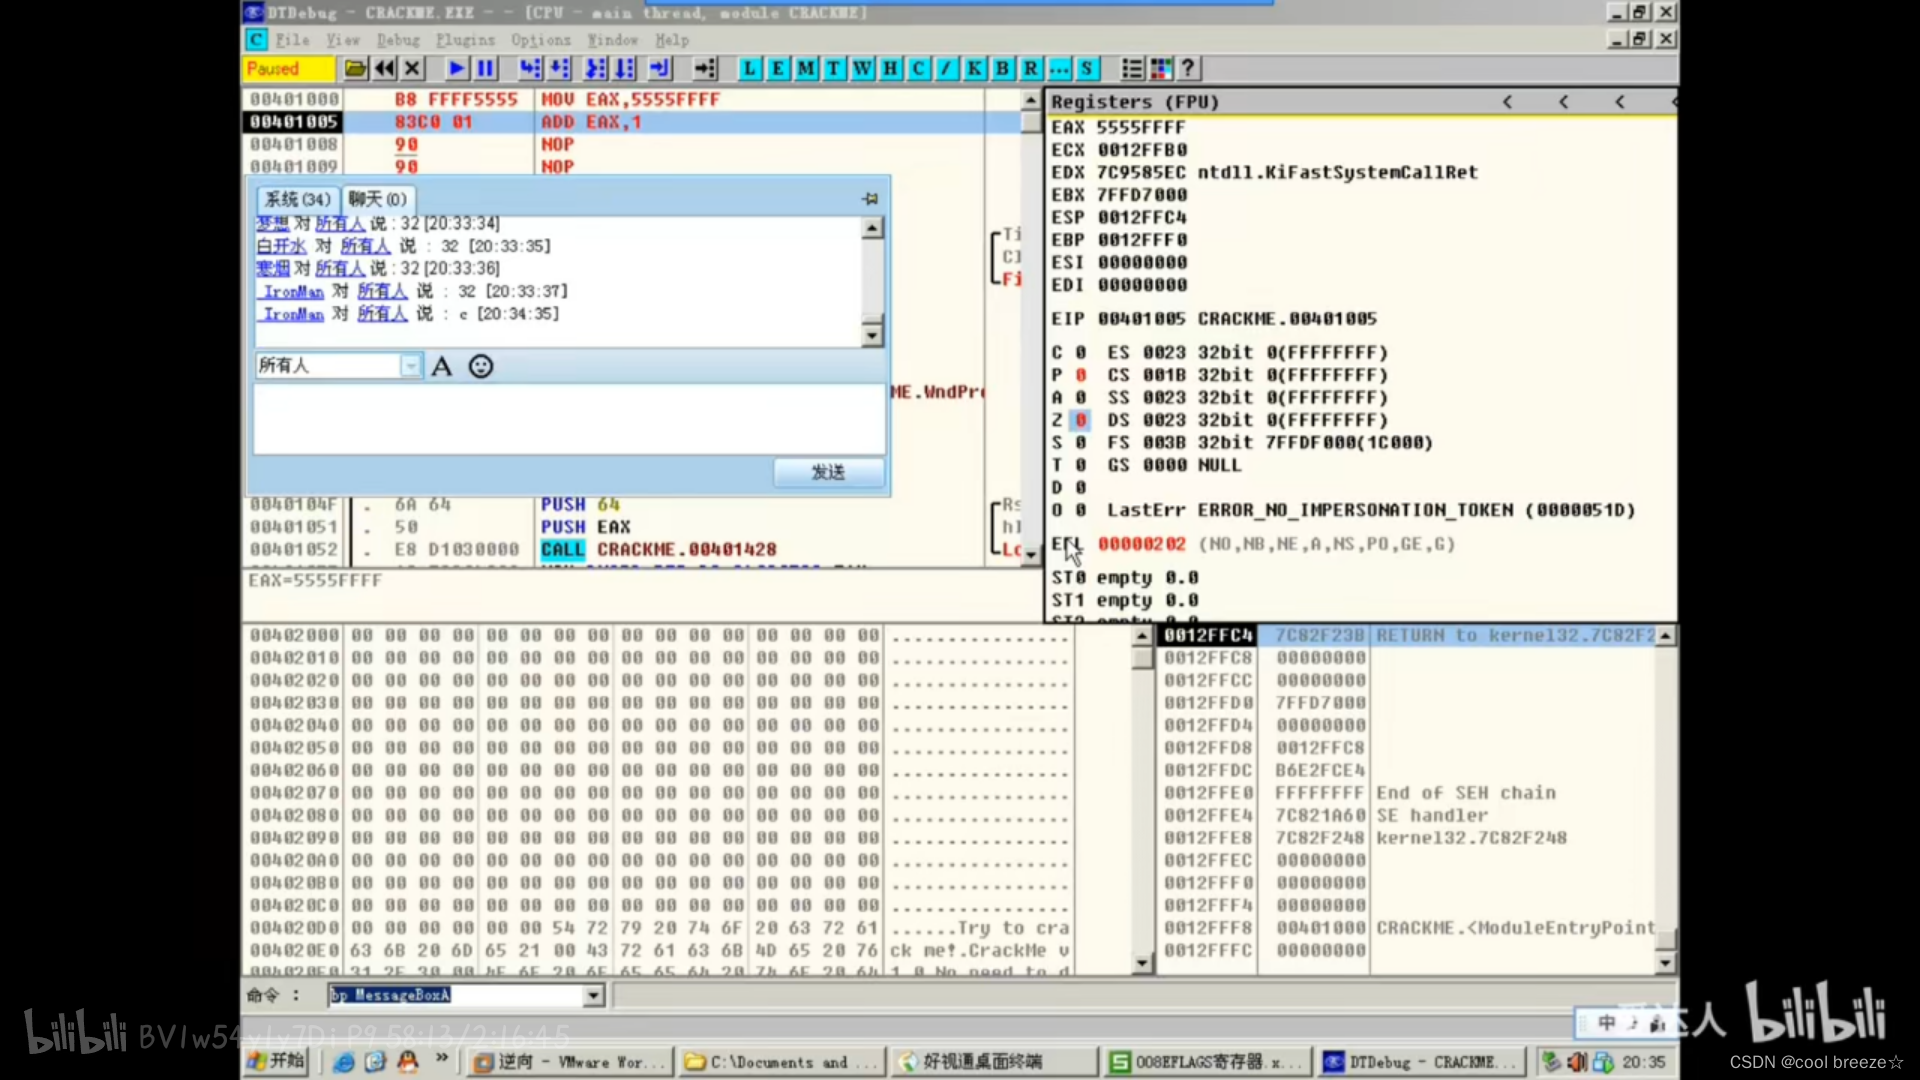Click the Run program play icon
Screen dimensions: 1920x1080
(456, 68)
